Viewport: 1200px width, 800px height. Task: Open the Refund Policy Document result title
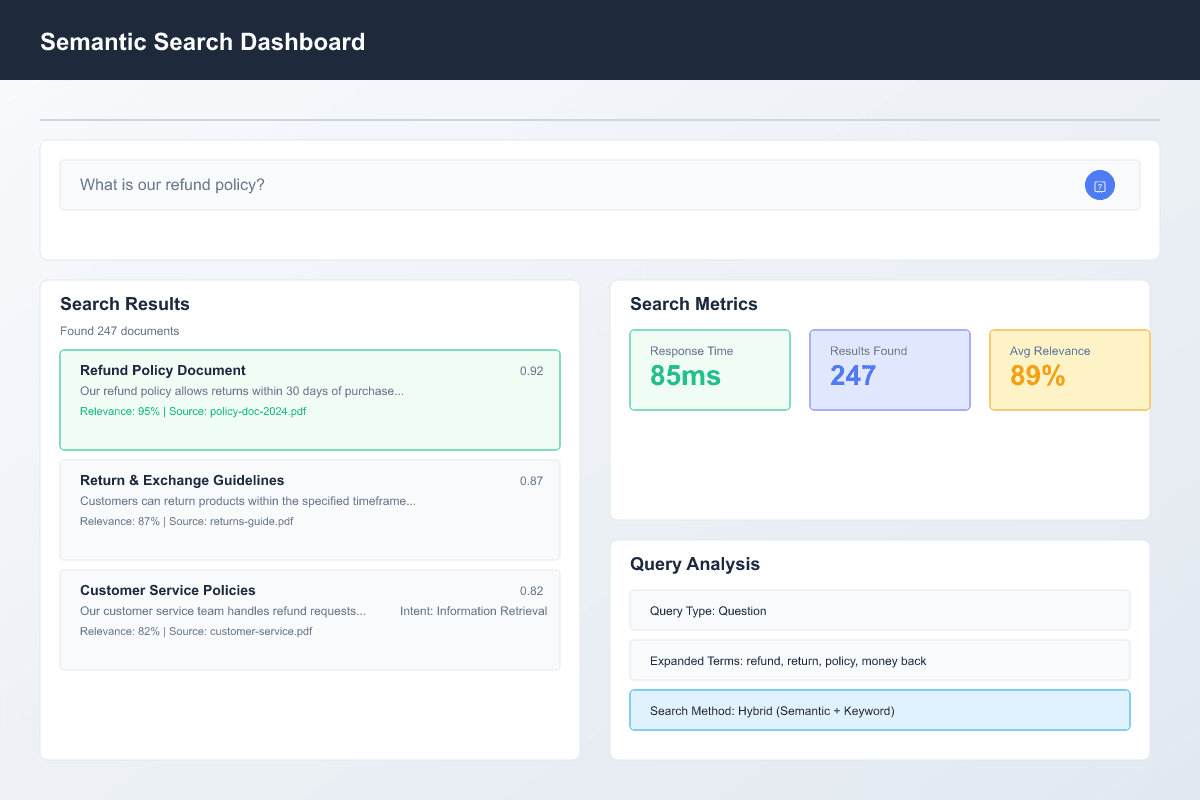point(163,370)
